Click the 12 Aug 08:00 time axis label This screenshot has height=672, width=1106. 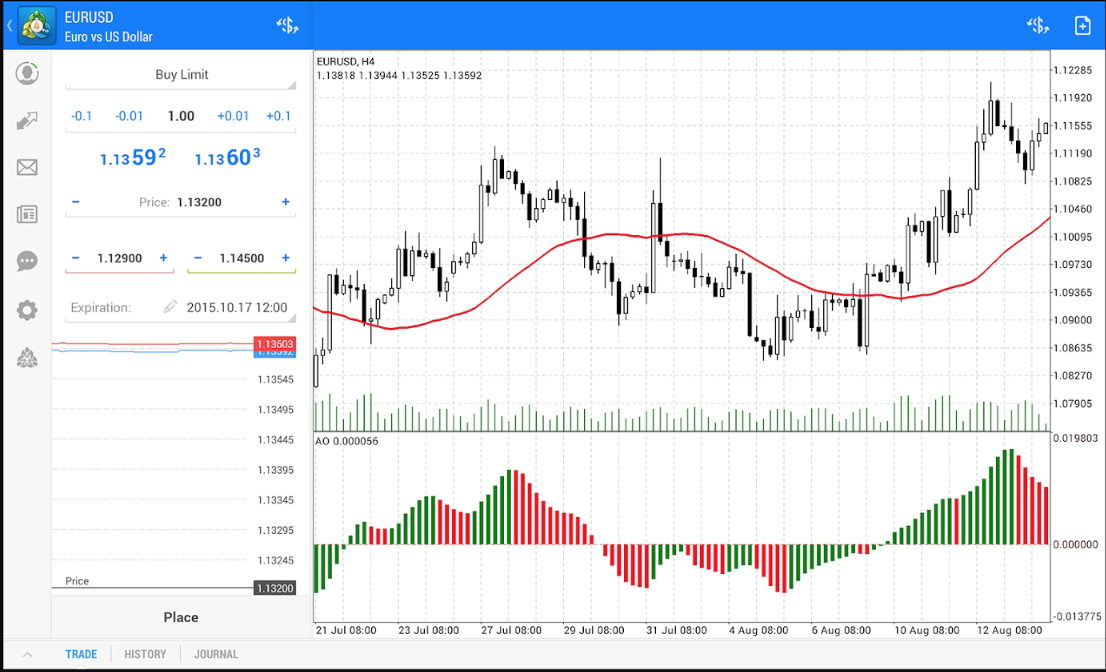tap(1009, 630)
